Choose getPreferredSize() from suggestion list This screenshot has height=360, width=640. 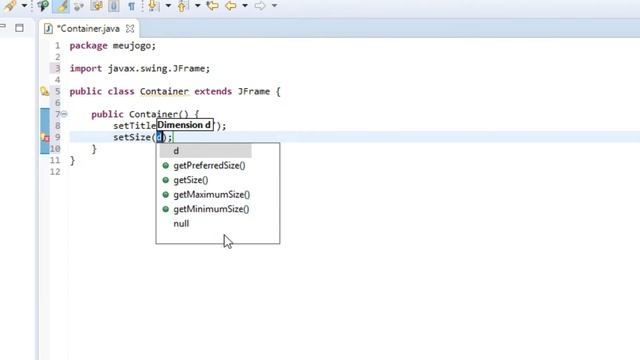click(x=209, y=166)
